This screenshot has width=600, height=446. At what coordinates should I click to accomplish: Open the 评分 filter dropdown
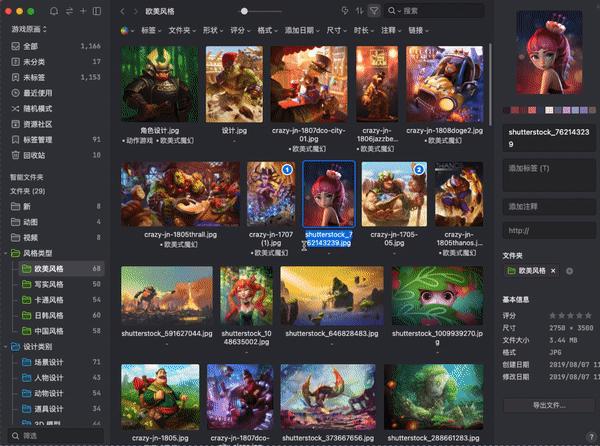(x=240, y=30)
